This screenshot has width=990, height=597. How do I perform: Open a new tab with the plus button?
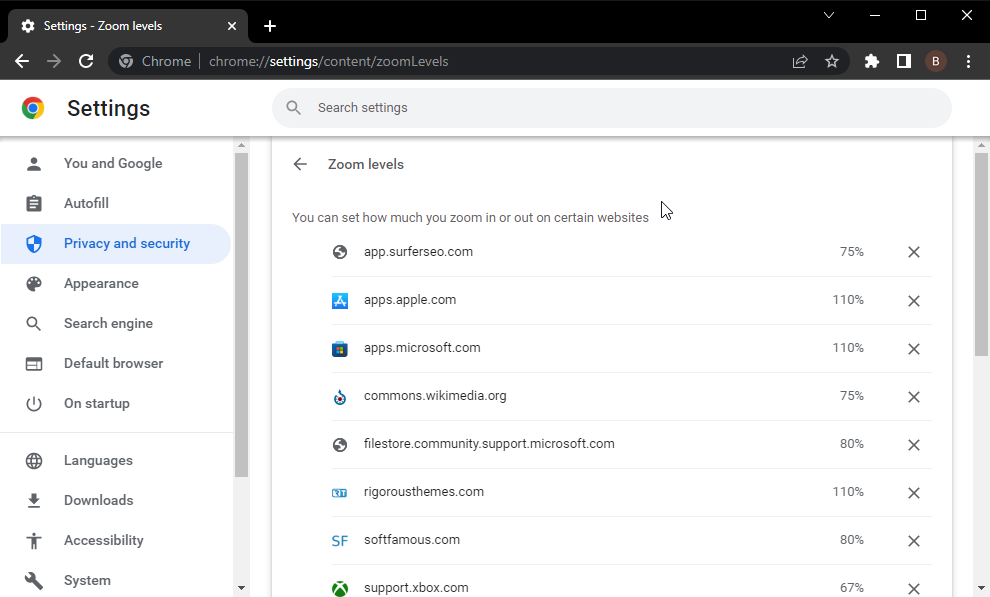tap(270, 26)
